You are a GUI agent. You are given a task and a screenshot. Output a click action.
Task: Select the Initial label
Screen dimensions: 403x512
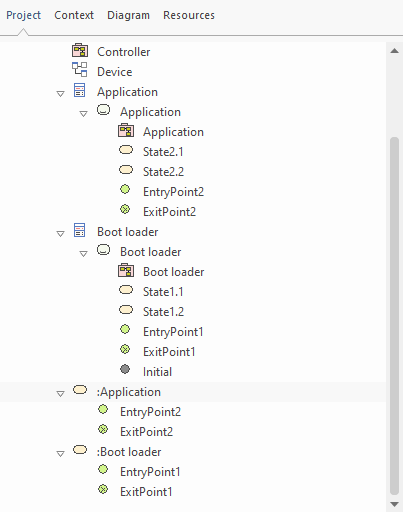(157, 372)
